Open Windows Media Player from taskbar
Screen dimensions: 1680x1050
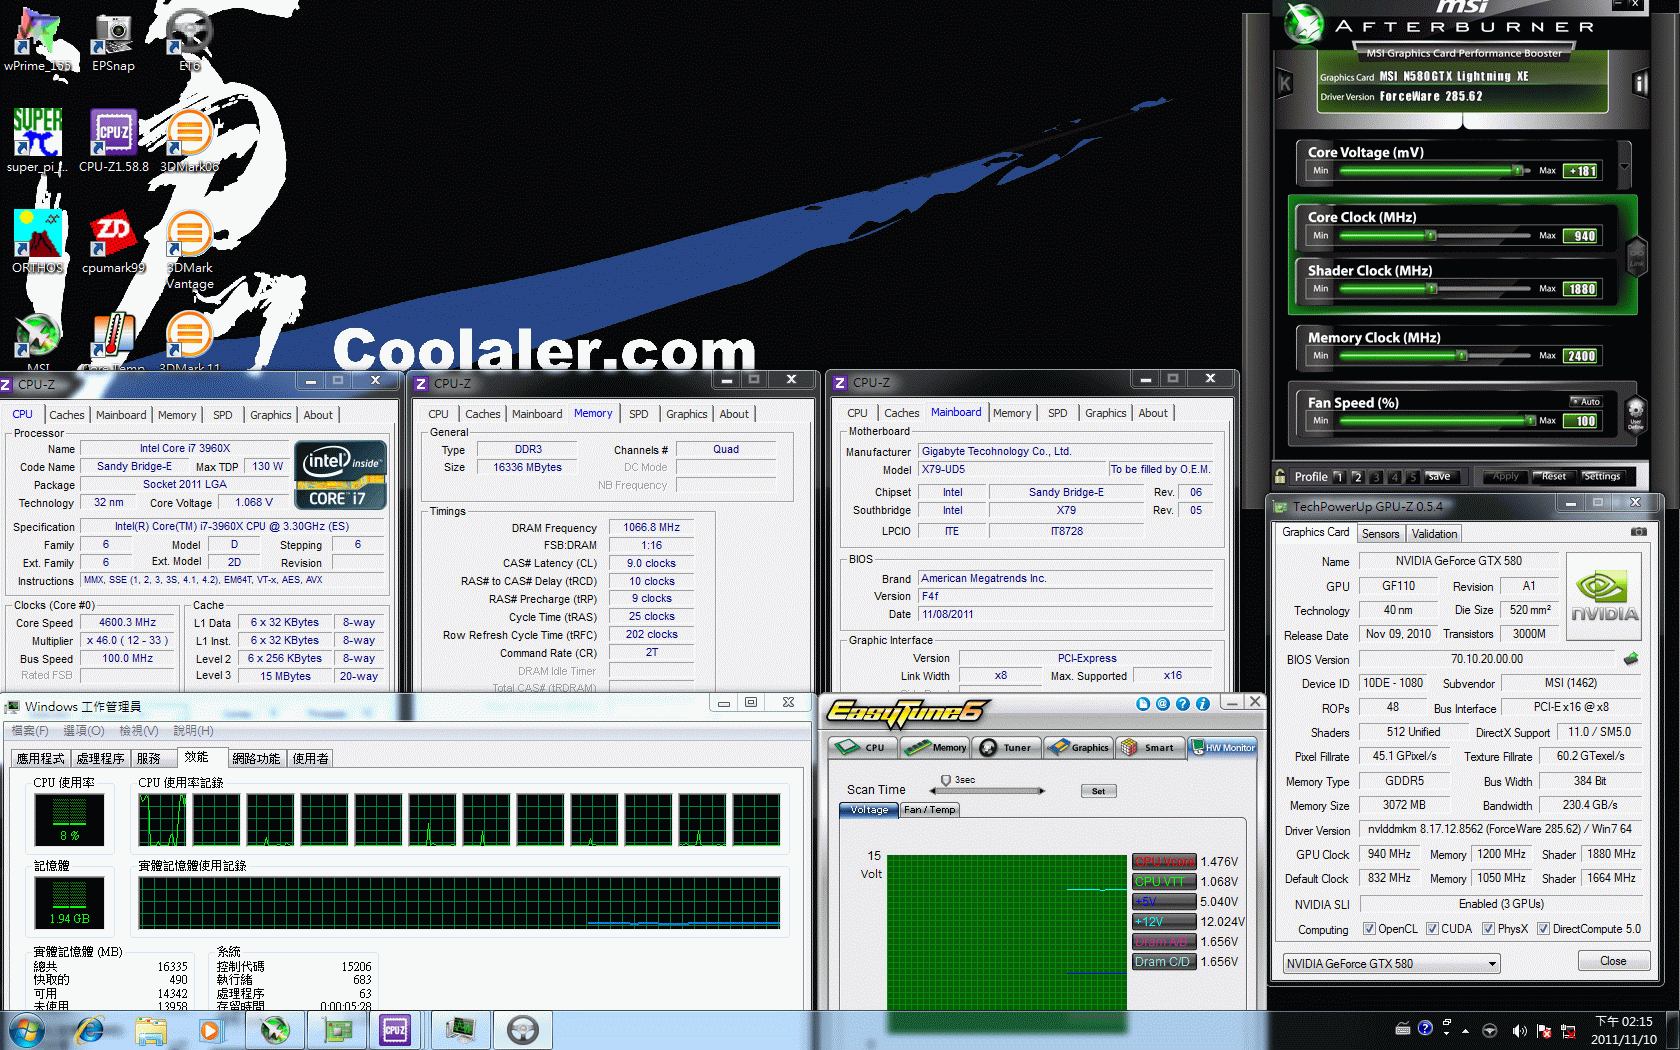[x=210, y=1030]
